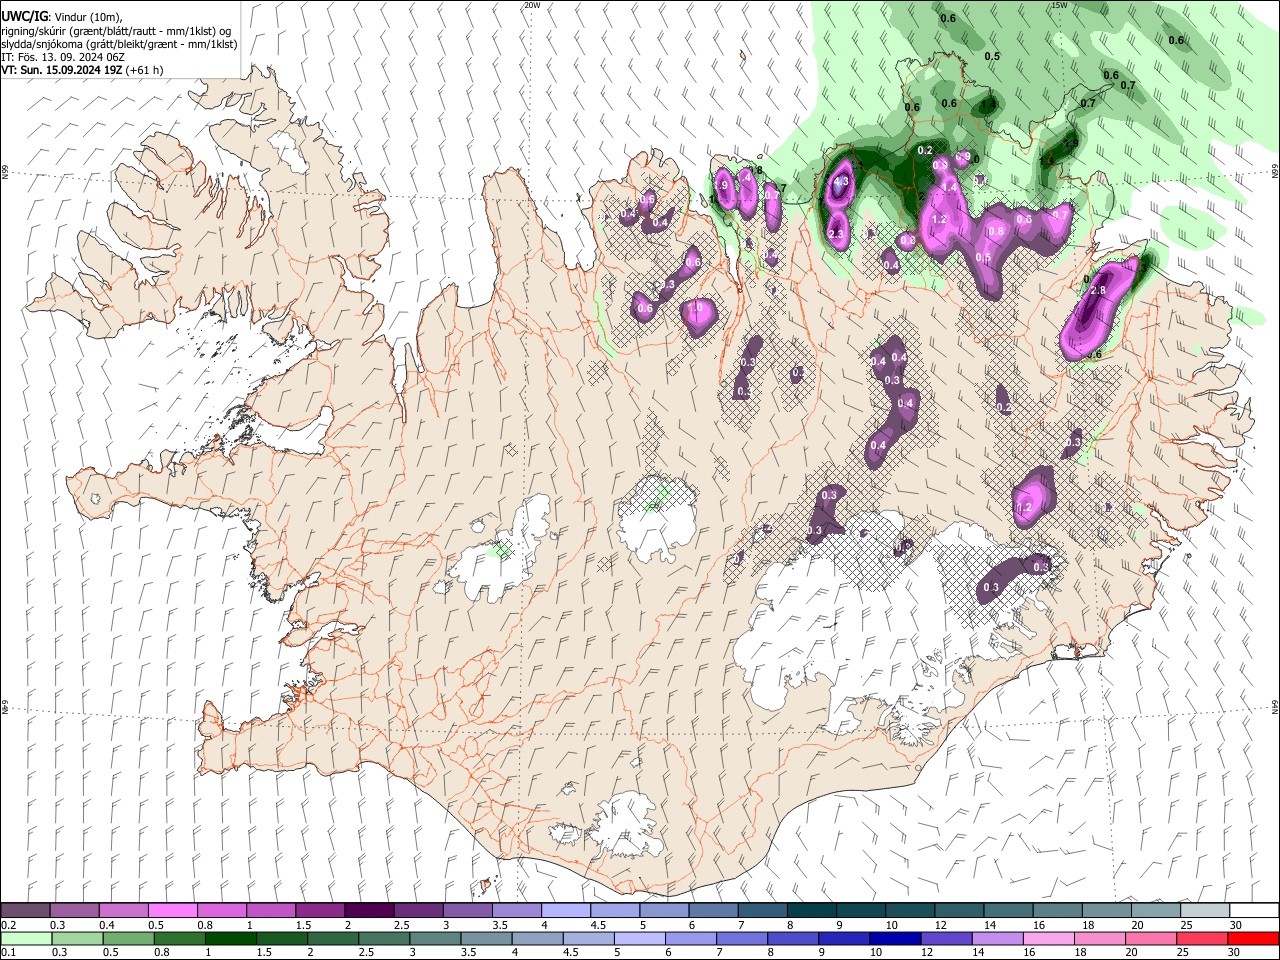
Task: Click the top-row legend swatch between 4 and 4.5
Action: (566, 911)
